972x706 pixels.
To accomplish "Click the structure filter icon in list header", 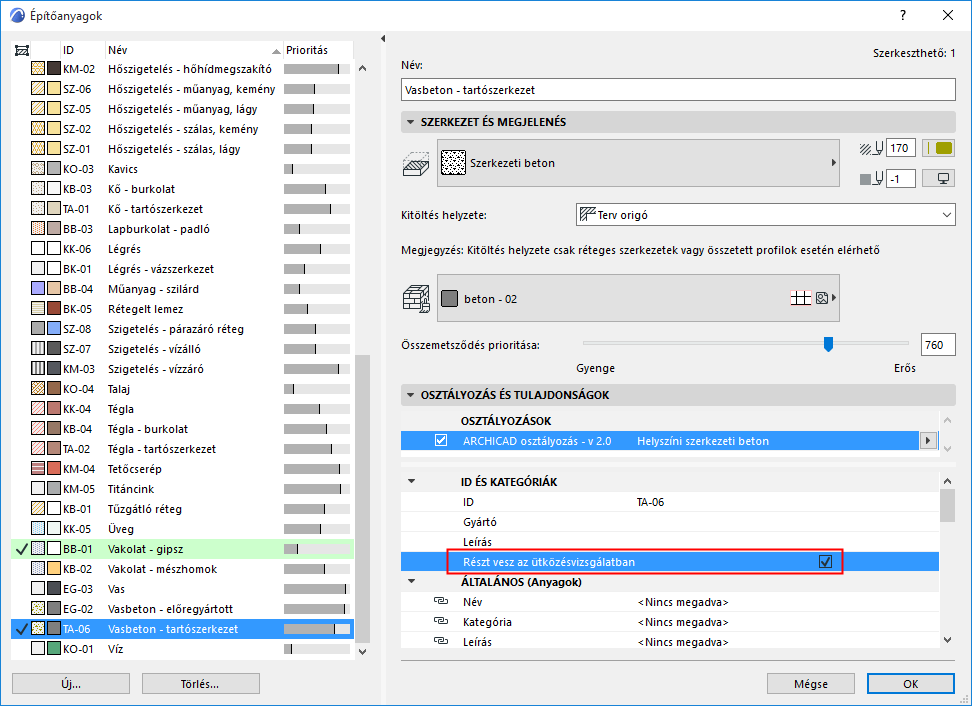I will pyautogui.click(x=22, y=50).
